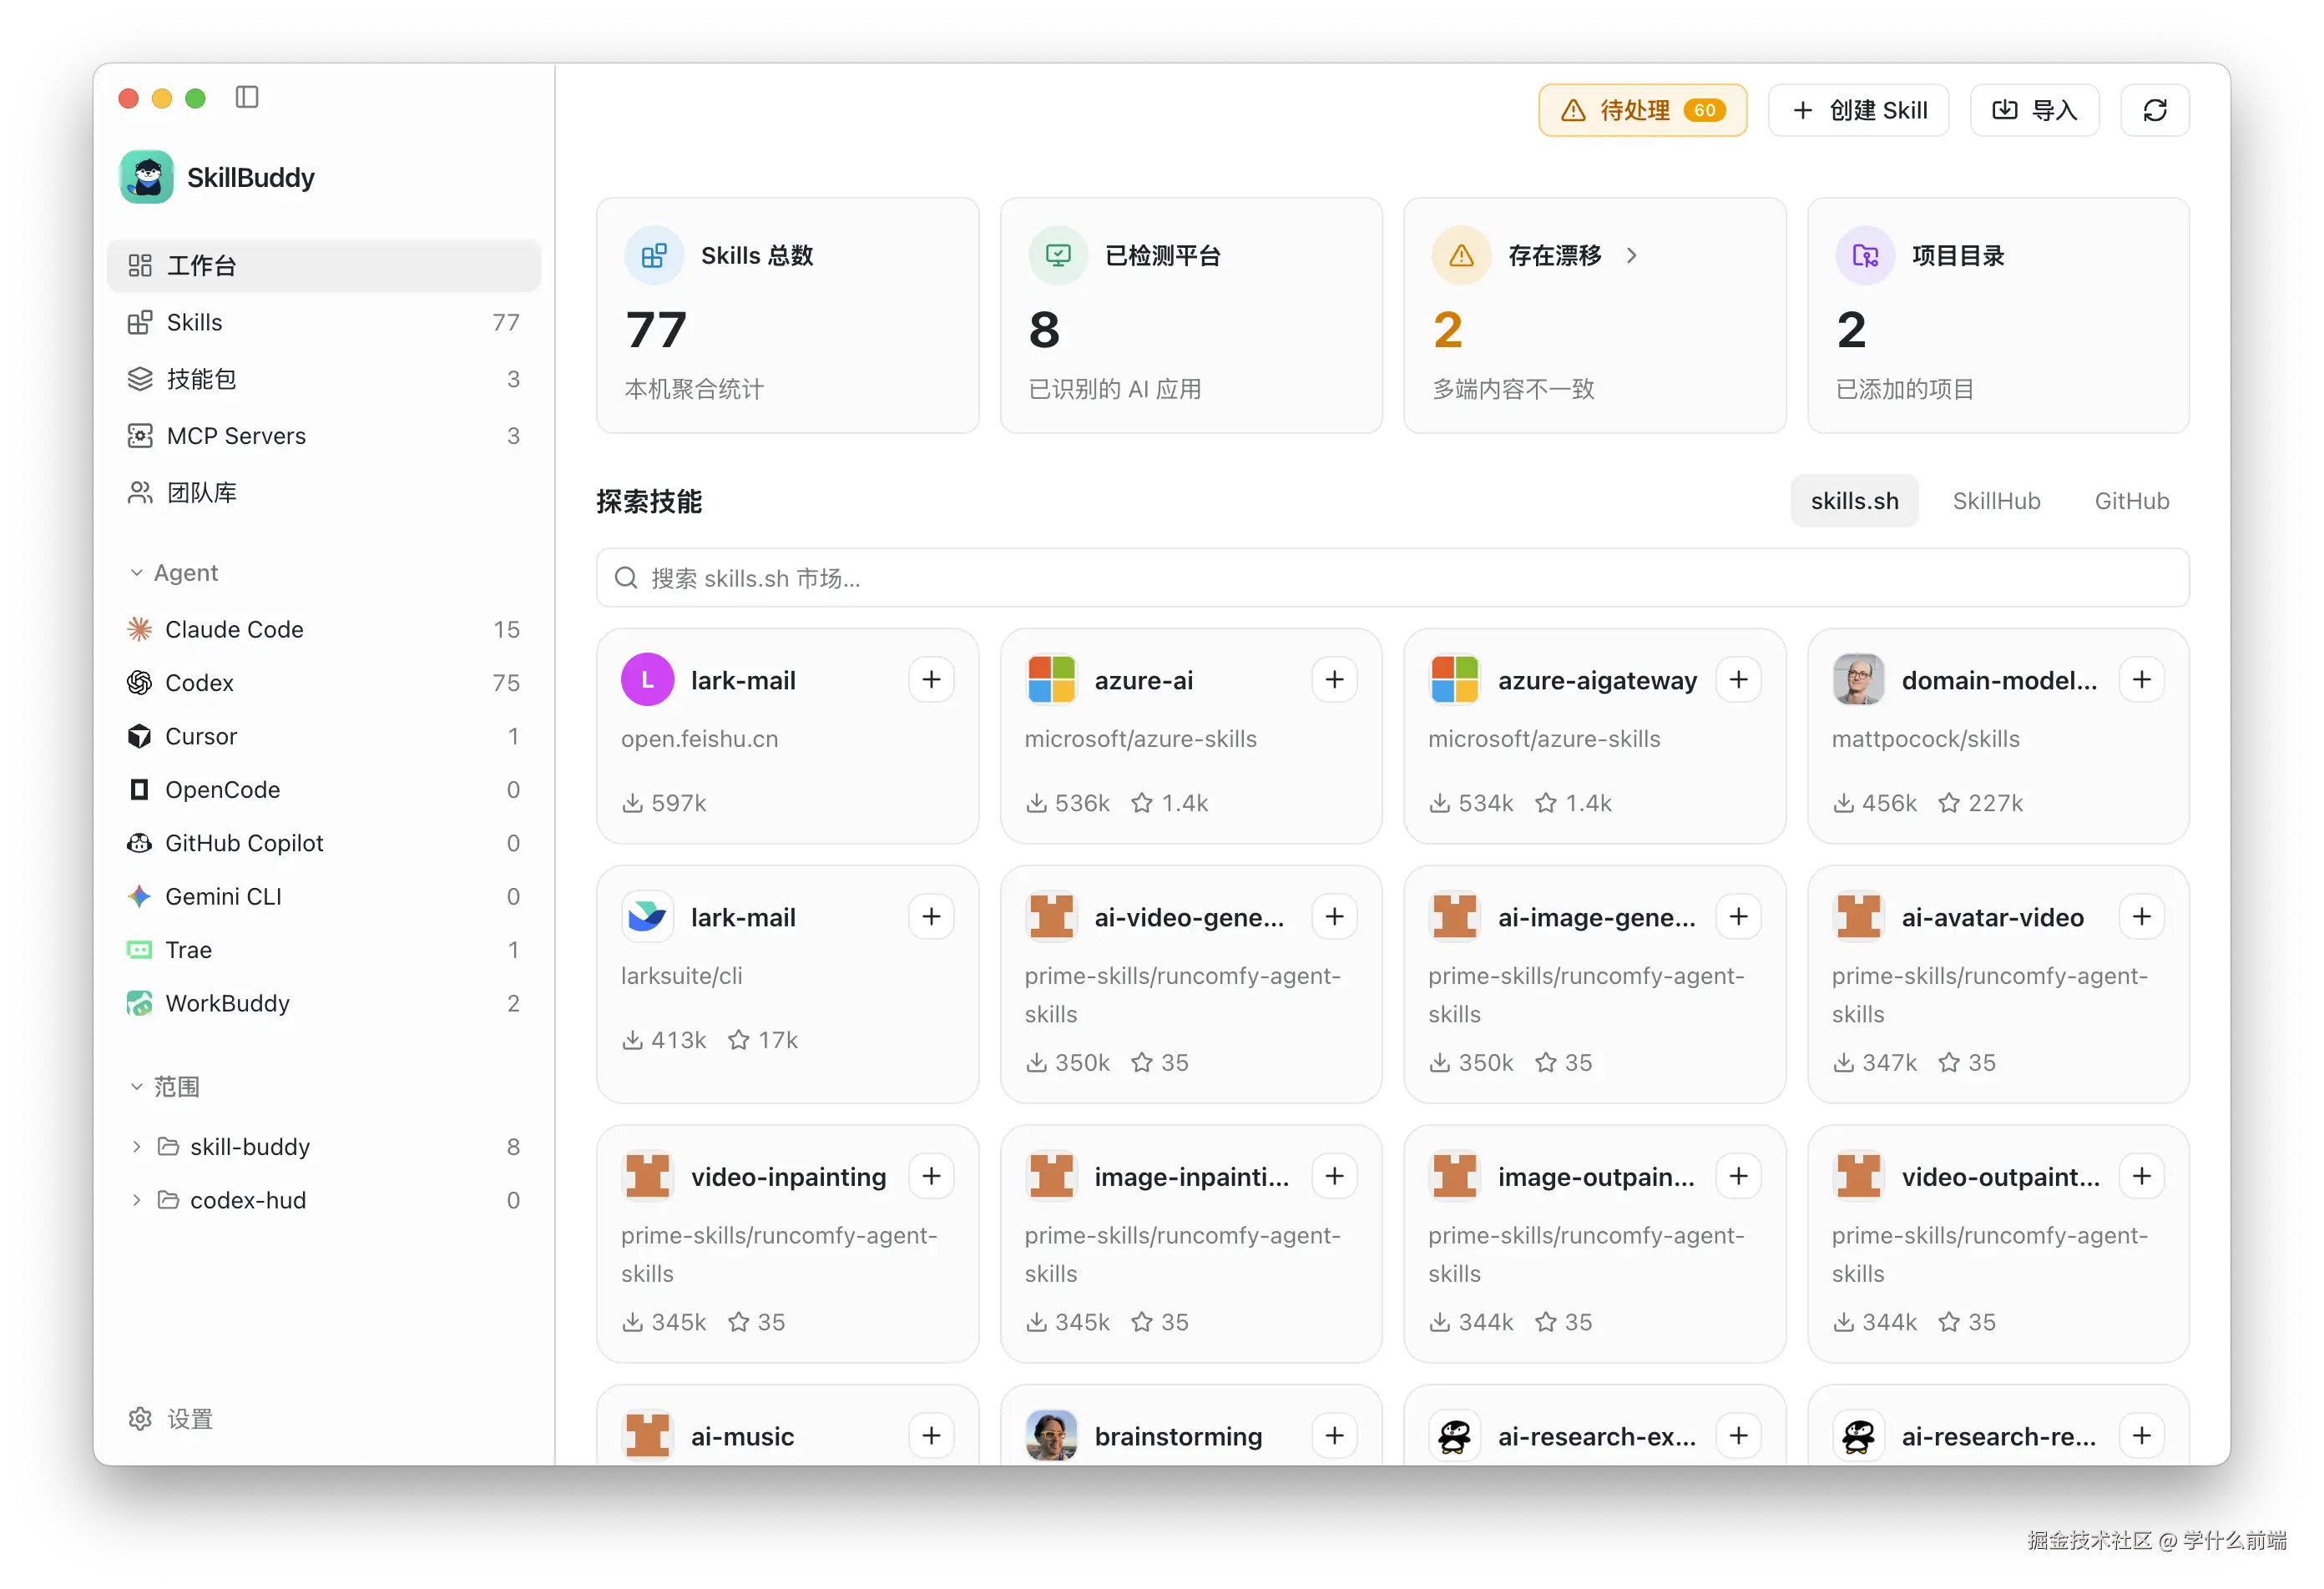Click the video-inpainting card title
Viewport: 2324px width, 1589px height.
(788, 1177)
